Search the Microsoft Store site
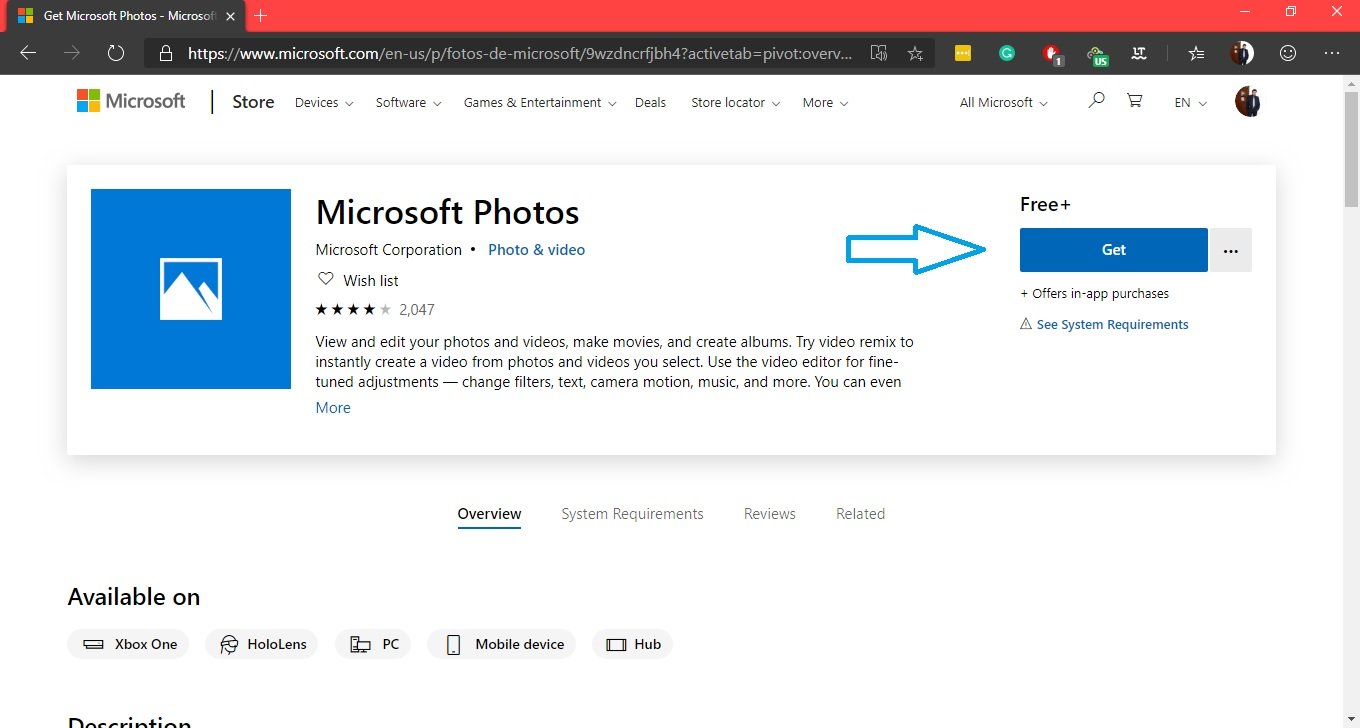This screenshot has height=728, width=1360. [x=1096, y=101]
